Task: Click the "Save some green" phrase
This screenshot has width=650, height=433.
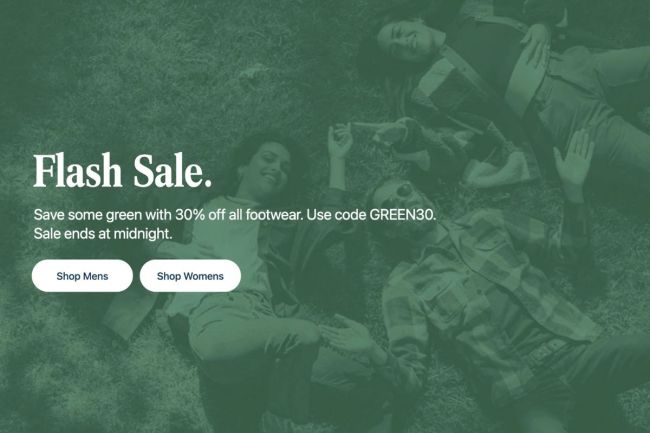Action: (x=87, y=215)
